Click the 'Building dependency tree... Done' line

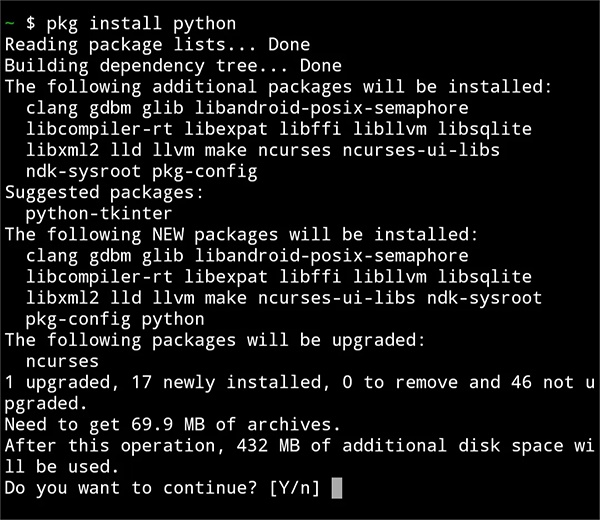tap(173, 66)
